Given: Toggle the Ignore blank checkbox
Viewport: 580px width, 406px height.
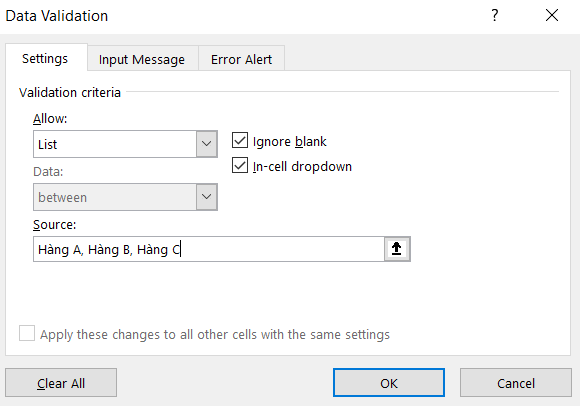Looking at the screenshot, I should [240, 141].
